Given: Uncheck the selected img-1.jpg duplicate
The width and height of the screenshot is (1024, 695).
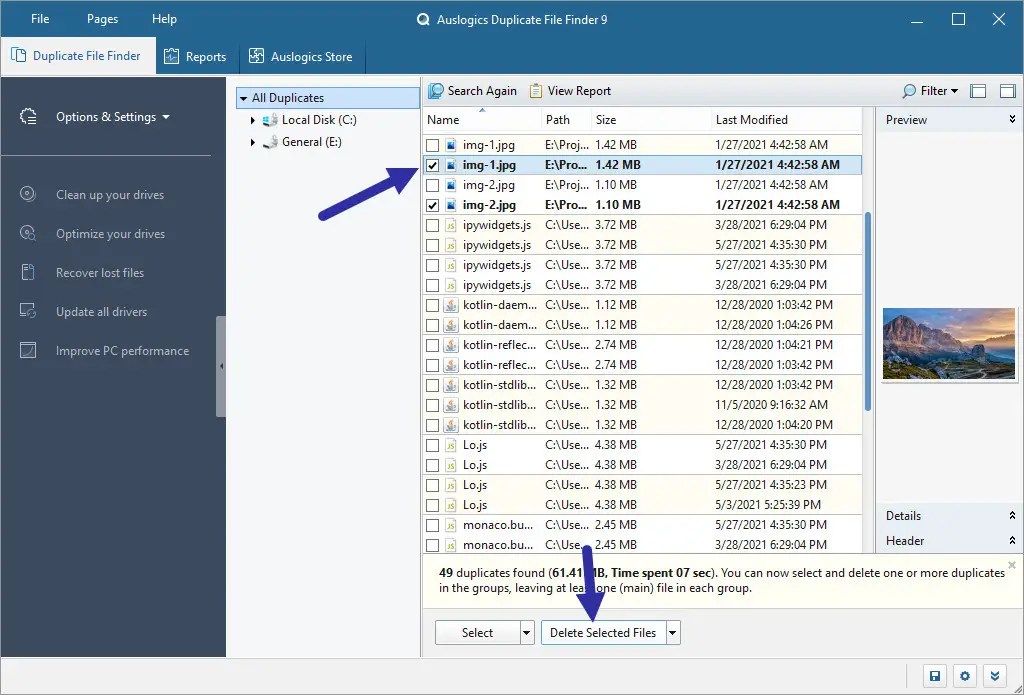Looking at the screenshot, I should tap(434, 165).
